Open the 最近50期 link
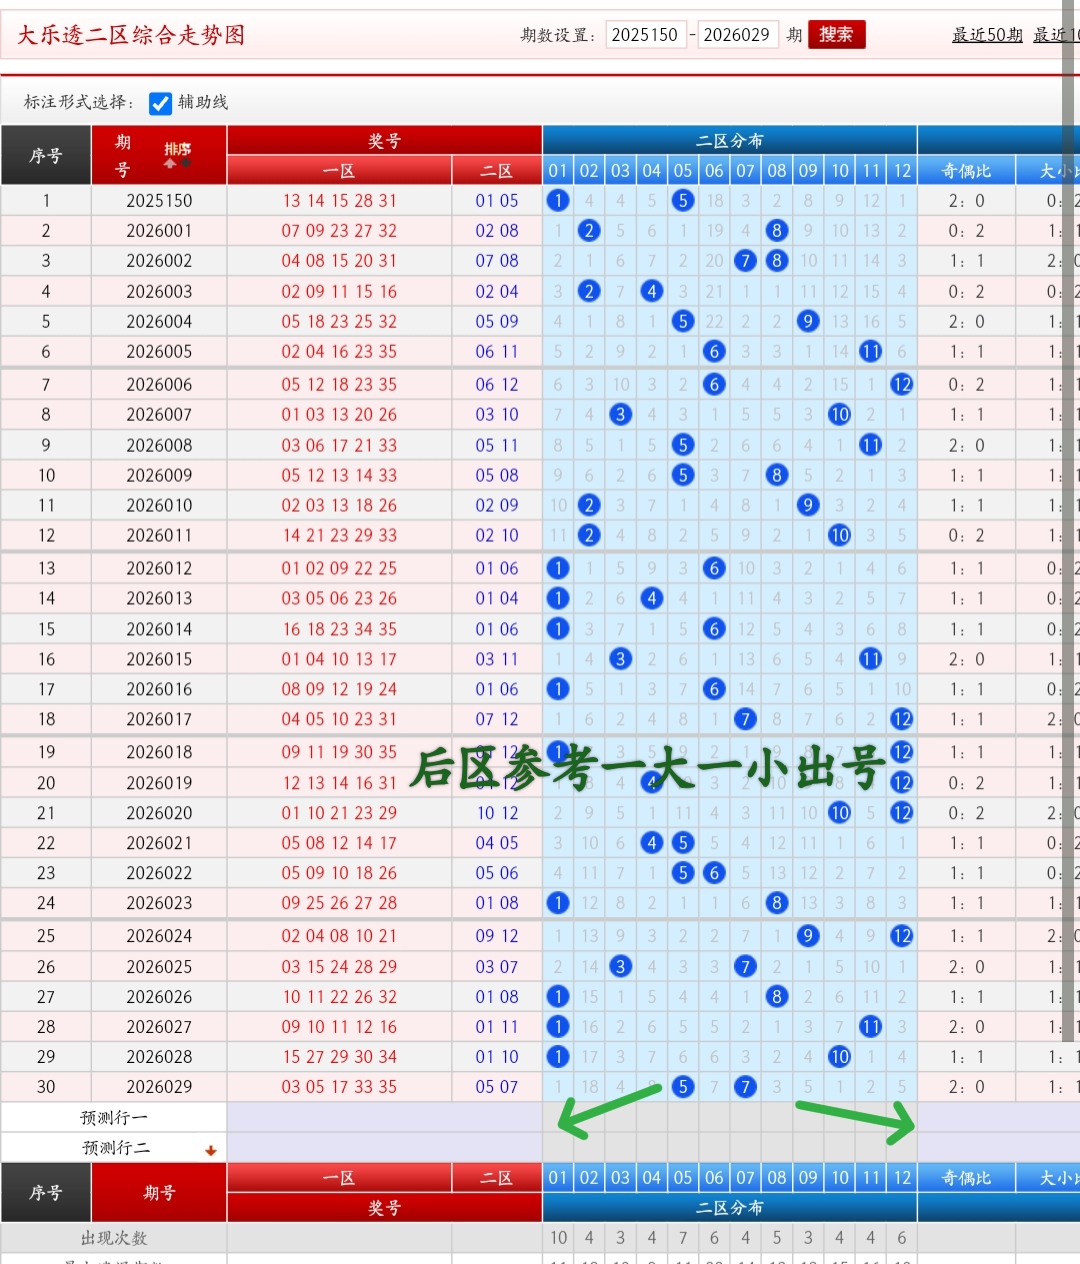Screen dimensions: 1080x1264 (x=987, y=35)
